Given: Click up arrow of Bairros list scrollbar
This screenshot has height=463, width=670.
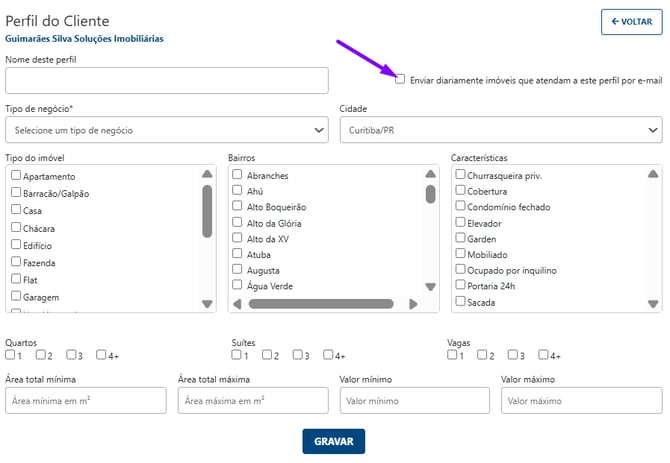Looking at the screenshot, I should click(x=430, y=174).
